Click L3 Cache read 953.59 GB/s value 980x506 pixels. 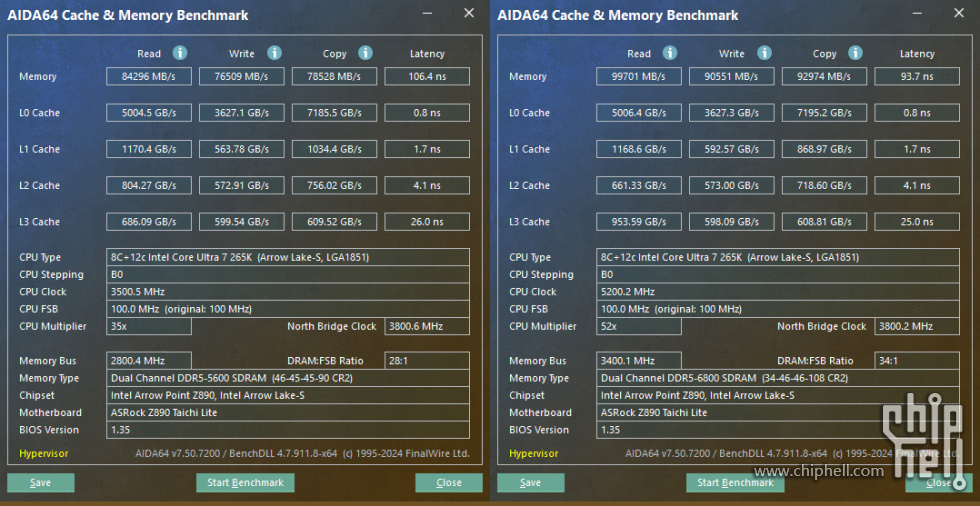[639, 221]
